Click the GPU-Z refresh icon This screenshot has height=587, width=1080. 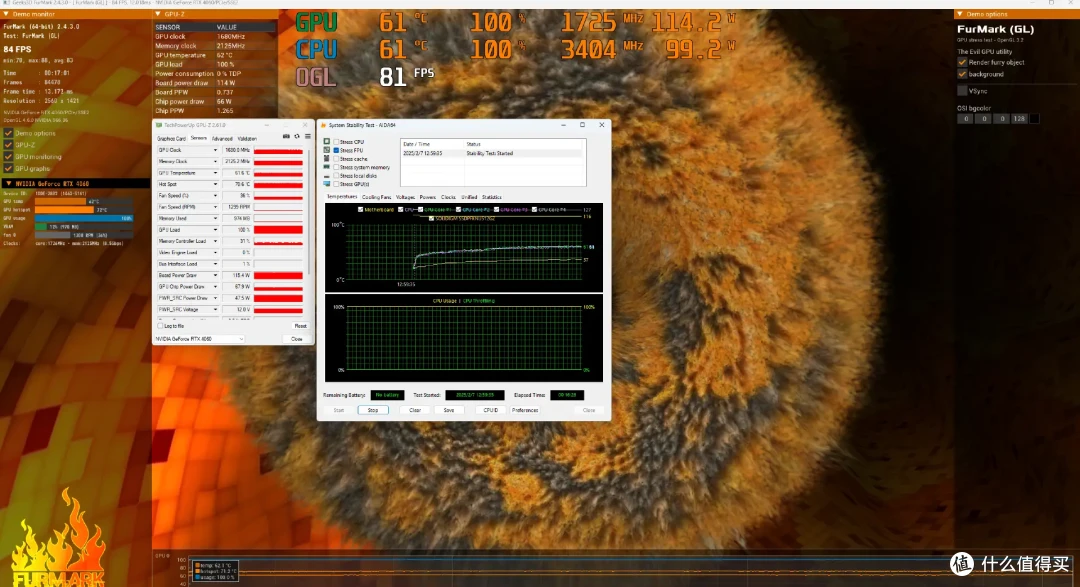coord(297,136)
